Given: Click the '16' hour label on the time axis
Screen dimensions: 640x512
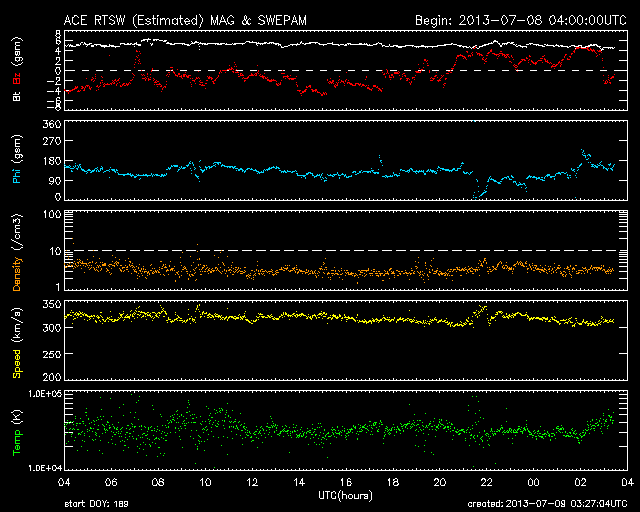Looking at the screenshot, I should [346, 483].
